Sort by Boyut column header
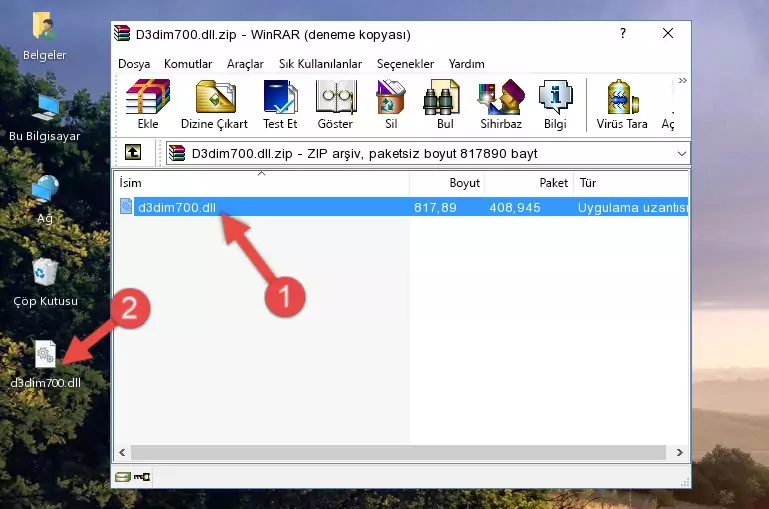The height and width of the screenshot is (509, 769). pyautogui.click(x=447, y=183)
